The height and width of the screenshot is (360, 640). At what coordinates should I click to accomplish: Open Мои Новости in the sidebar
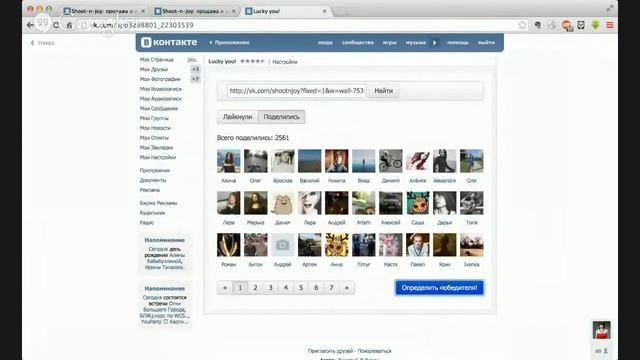coord(155,128)
